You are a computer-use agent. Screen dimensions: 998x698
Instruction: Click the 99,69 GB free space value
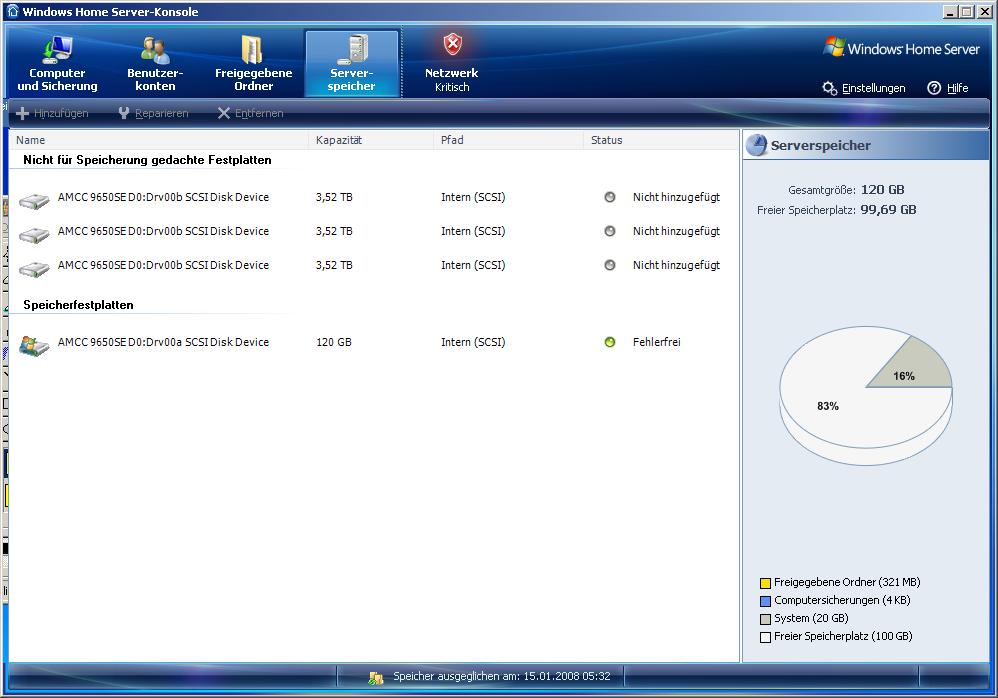[888, 209]
